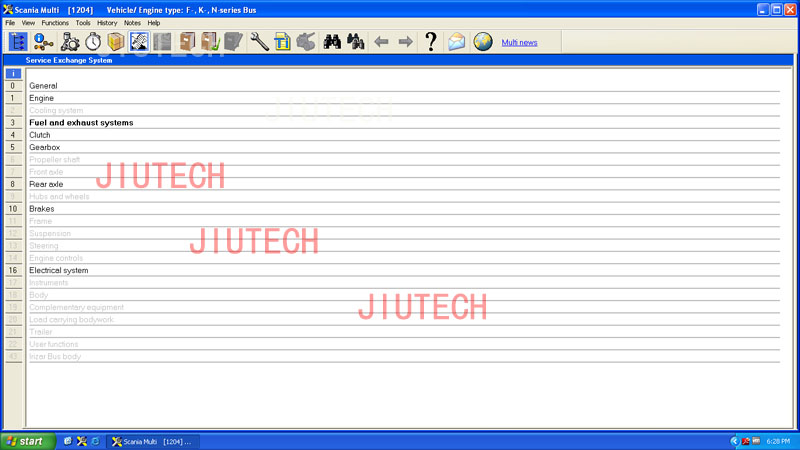The image size is (800, 450).
Task: Select the highlighted service exchange icon
Action: (x=139, y=42)
